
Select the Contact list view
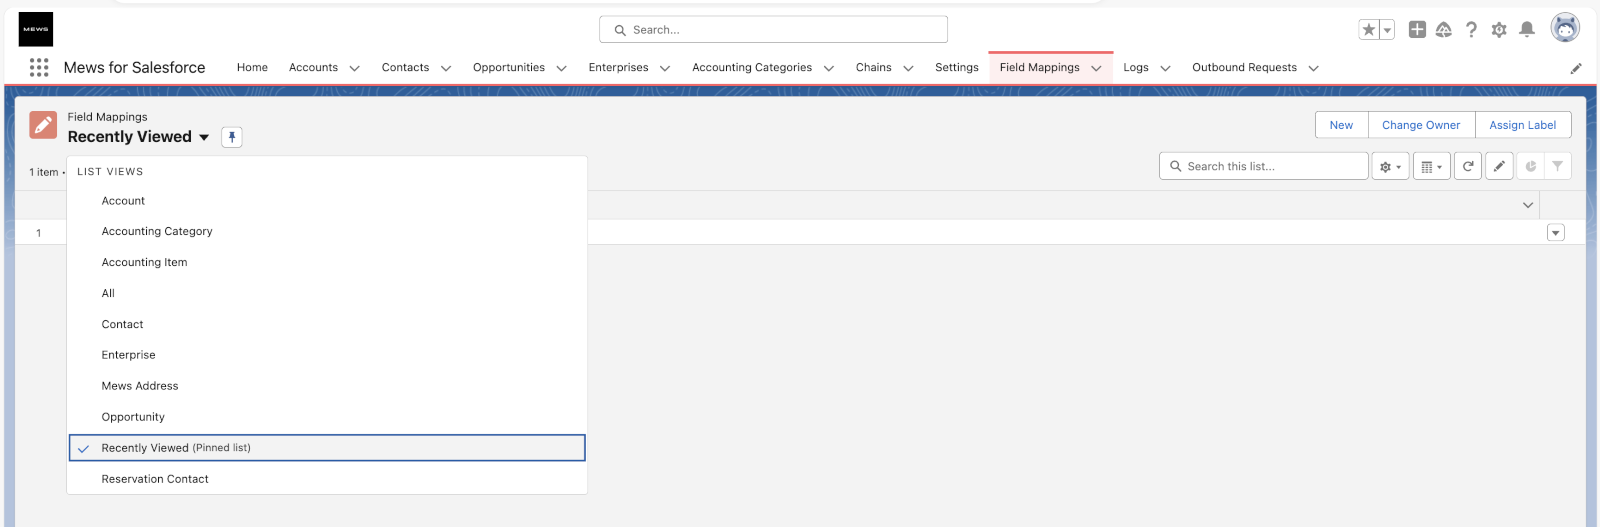tap(327, 324)
